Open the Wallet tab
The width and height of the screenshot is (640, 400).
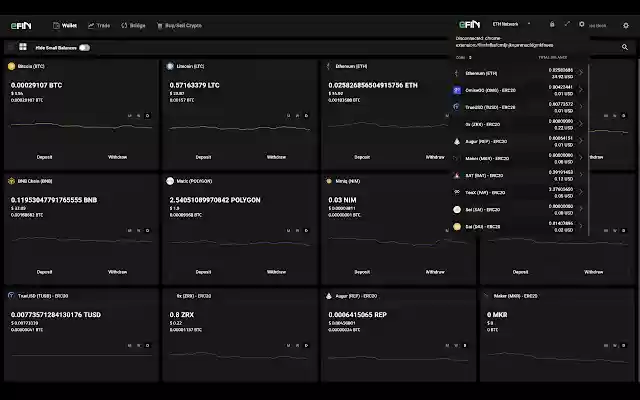[x=65, y=25]
